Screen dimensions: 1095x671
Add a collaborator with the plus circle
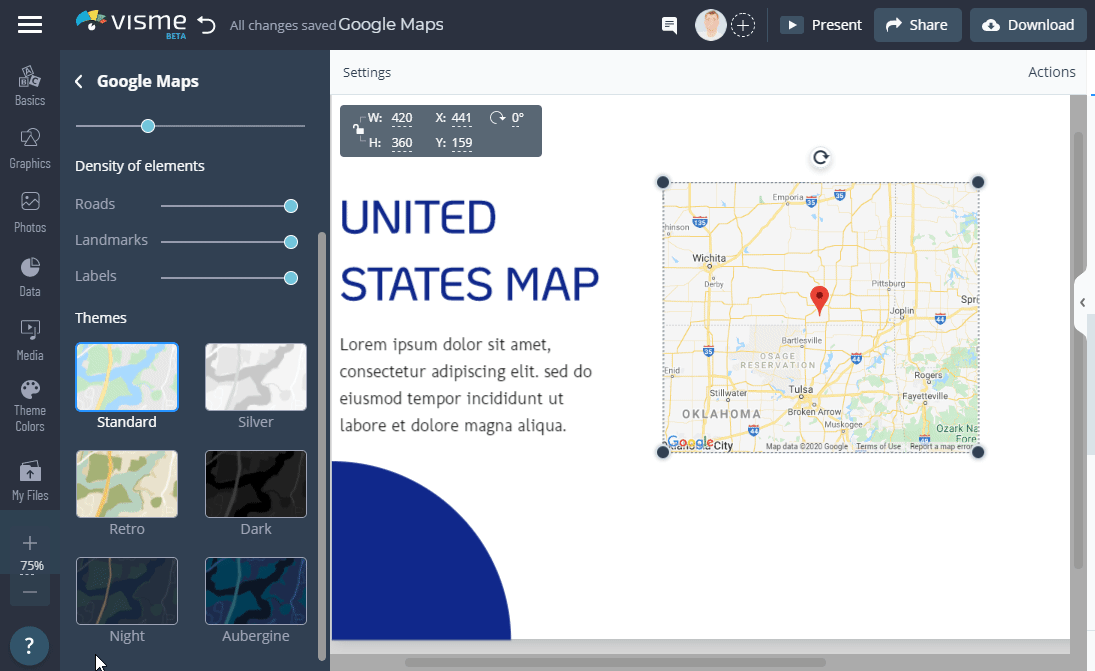(743, 25)
